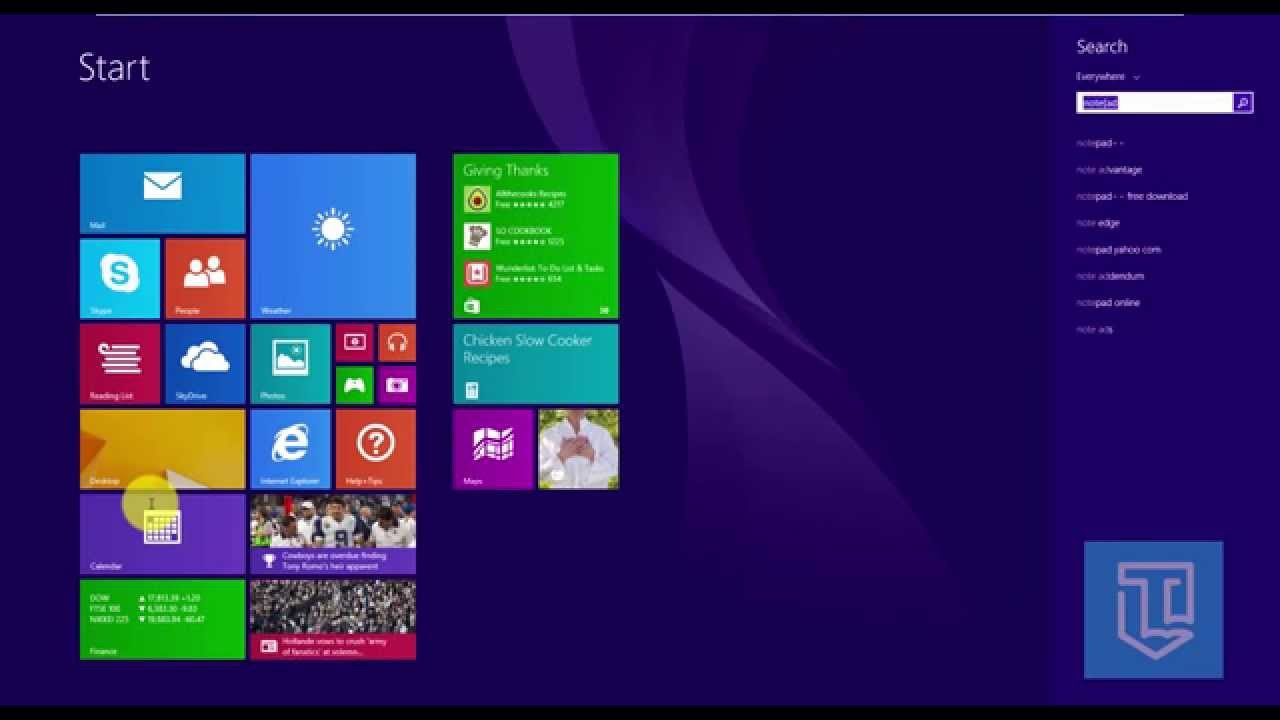Choose 'notepad++ free download' suggestion
This screenshot has width=1280, height=720.
(x=1132, y=196)
